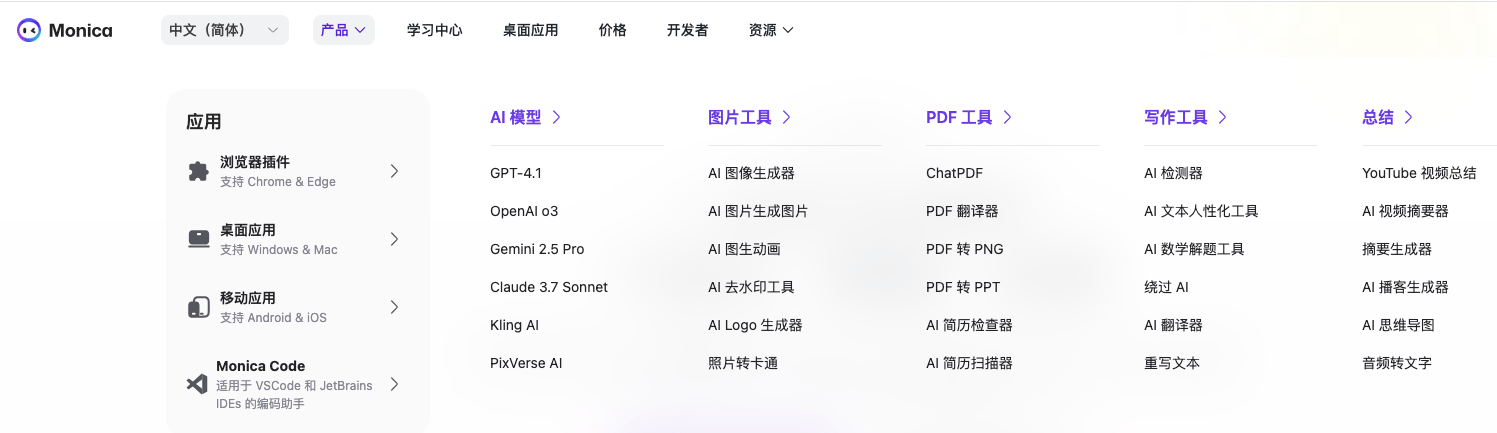Open PixVerse AI

[526, 363]
